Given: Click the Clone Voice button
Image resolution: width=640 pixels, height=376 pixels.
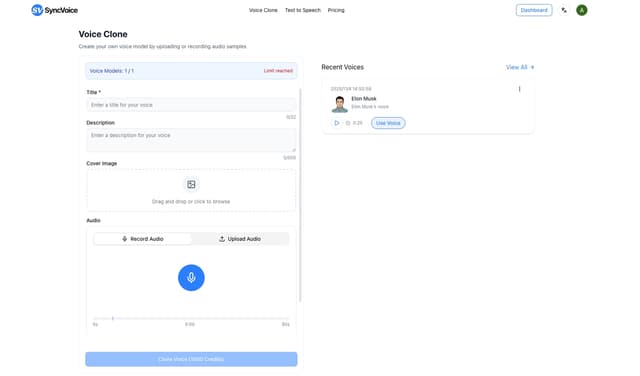Looking at the screenshot, I should coord(191,359).
